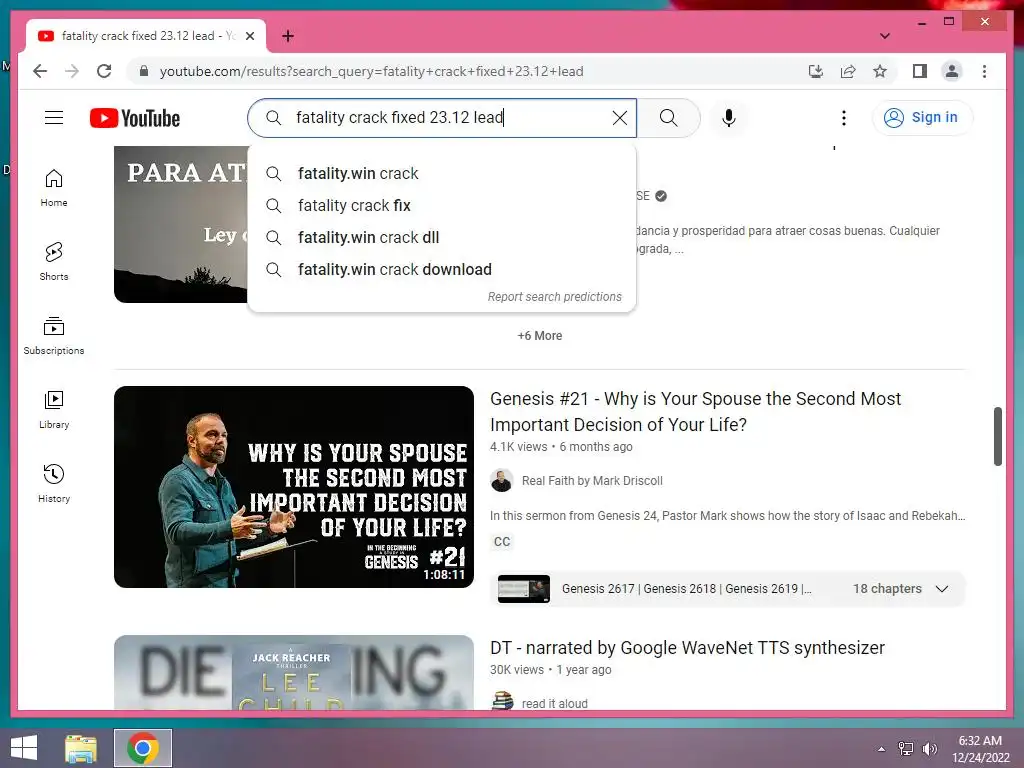Reload the page
This screenshot has width=1024, height=768.
[x=104, y=71]
